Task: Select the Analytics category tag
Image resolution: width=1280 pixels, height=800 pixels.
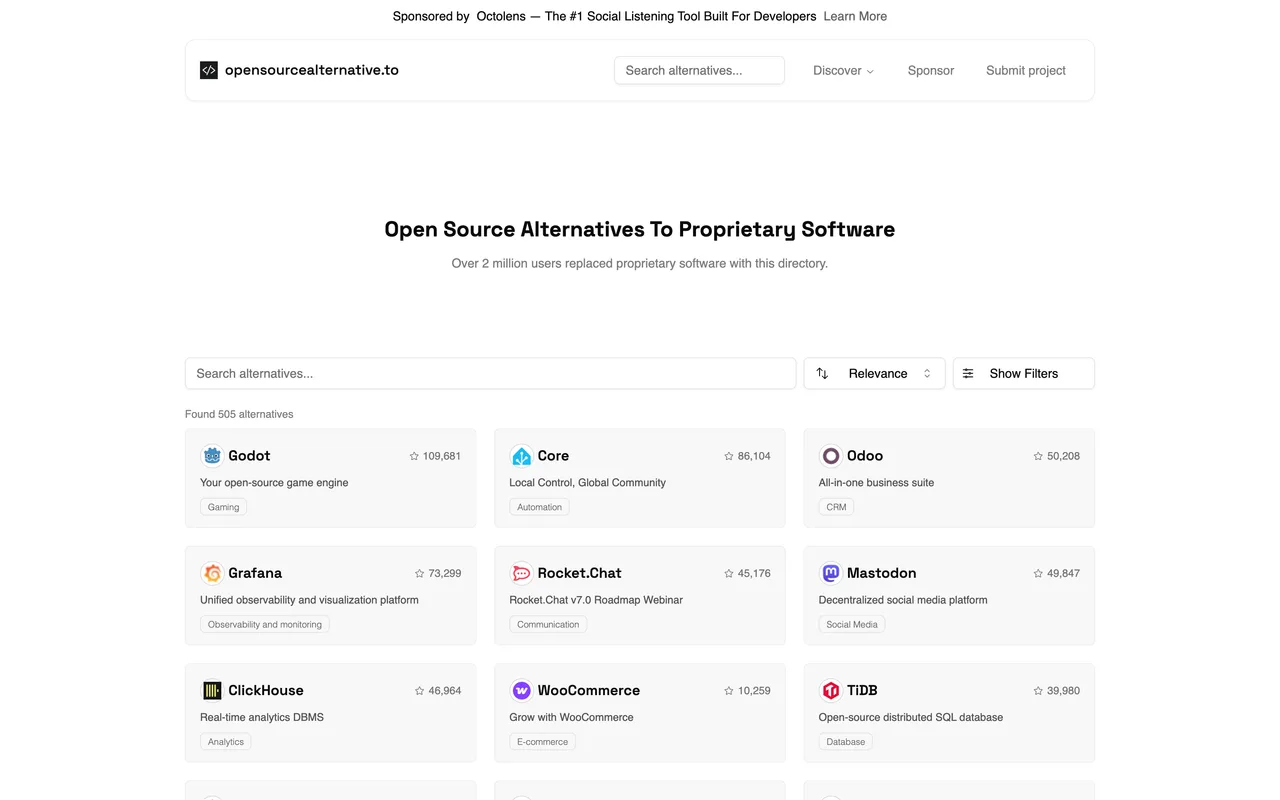Action: tap(226, 742)
